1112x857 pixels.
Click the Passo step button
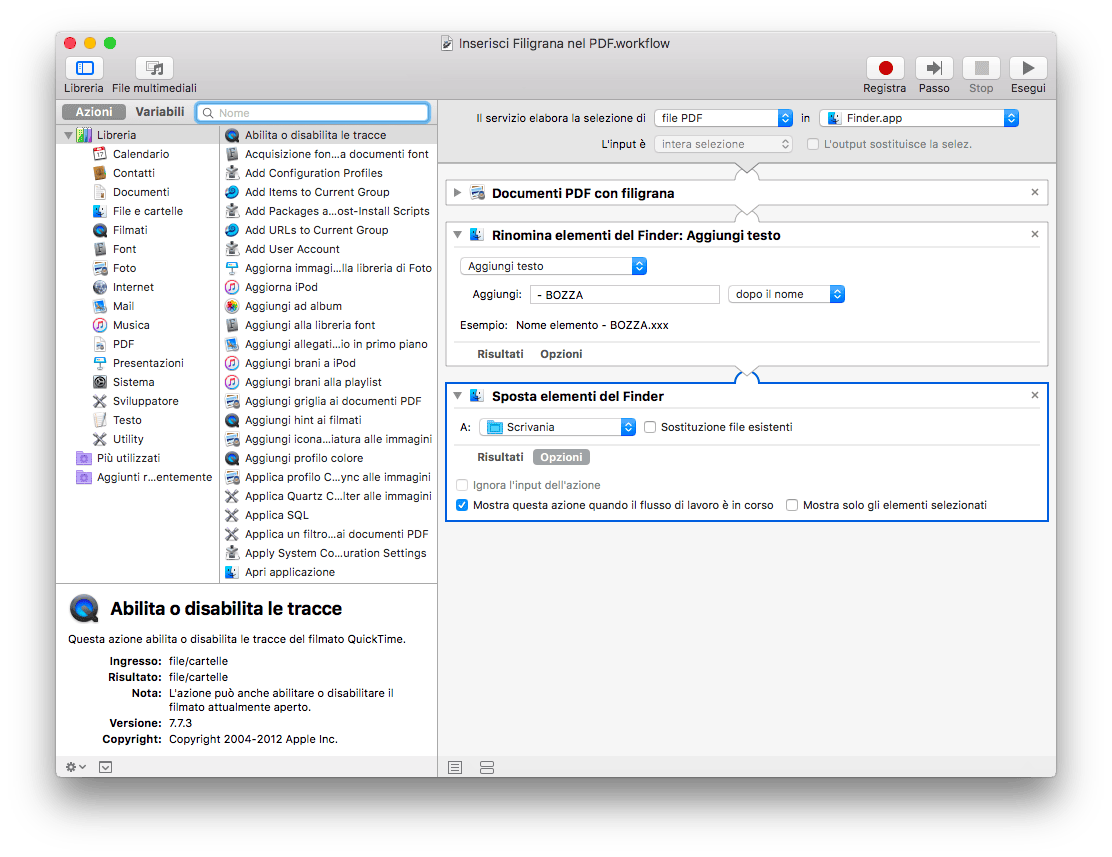point(934,68)
